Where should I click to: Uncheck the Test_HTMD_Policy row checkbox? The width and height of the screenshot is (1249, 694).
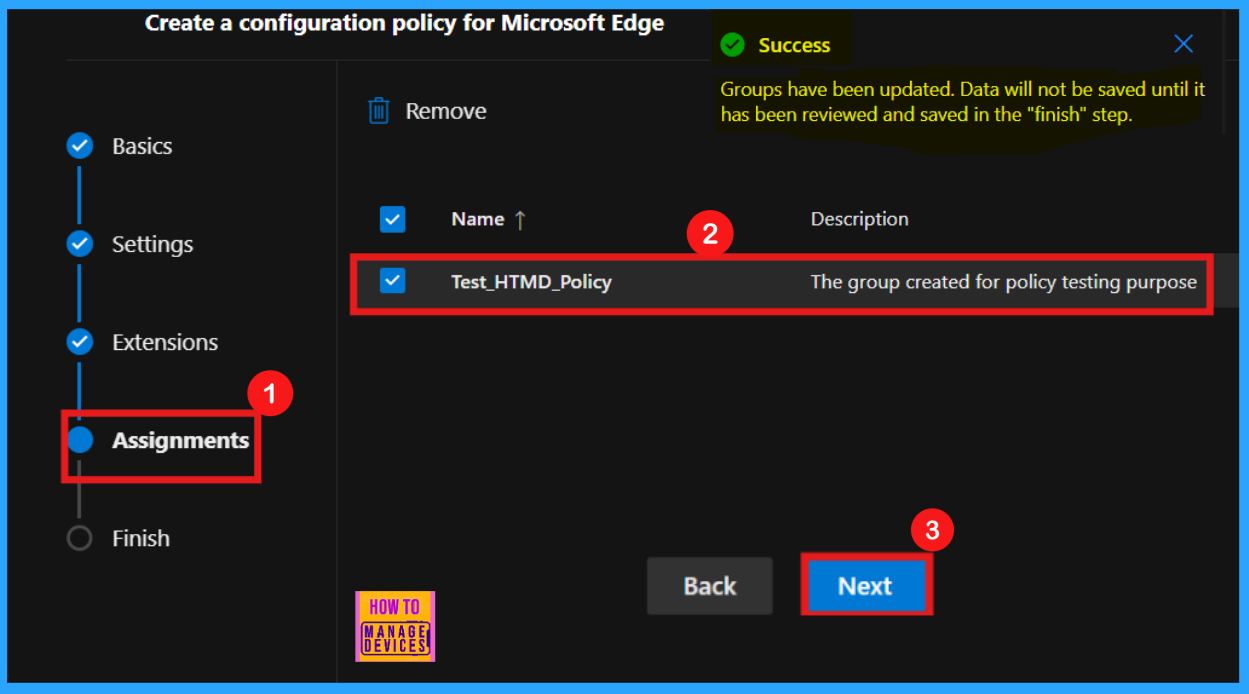point(393,282)
